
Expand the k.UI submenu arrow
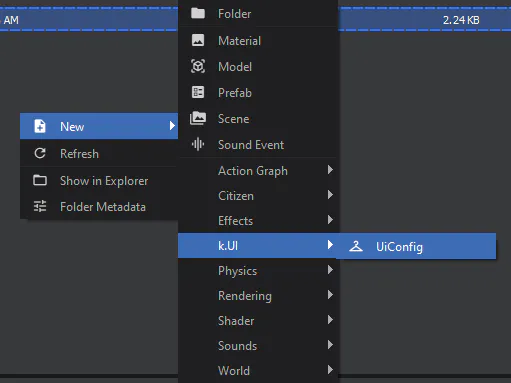330,245
